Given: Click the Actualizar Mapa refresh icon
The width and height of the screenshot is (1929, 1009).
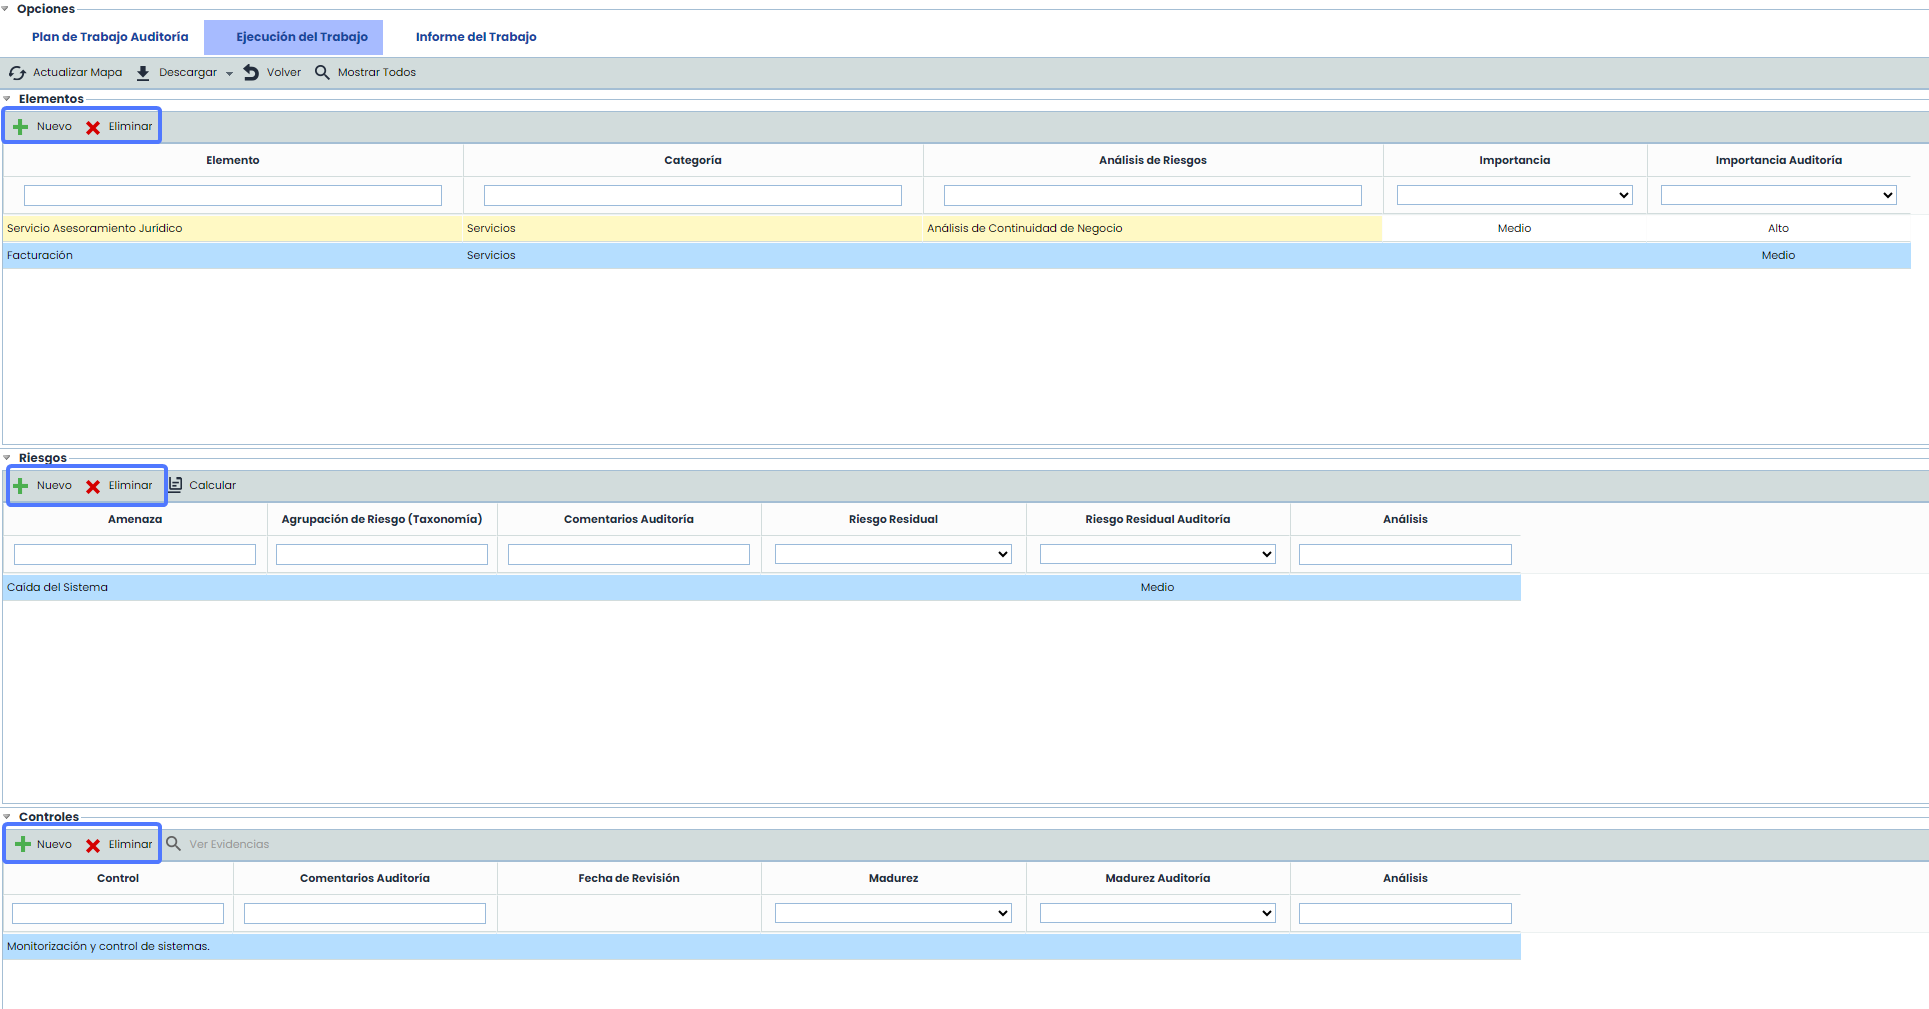Looking at the screenshot, I should [x=17, y=73].
